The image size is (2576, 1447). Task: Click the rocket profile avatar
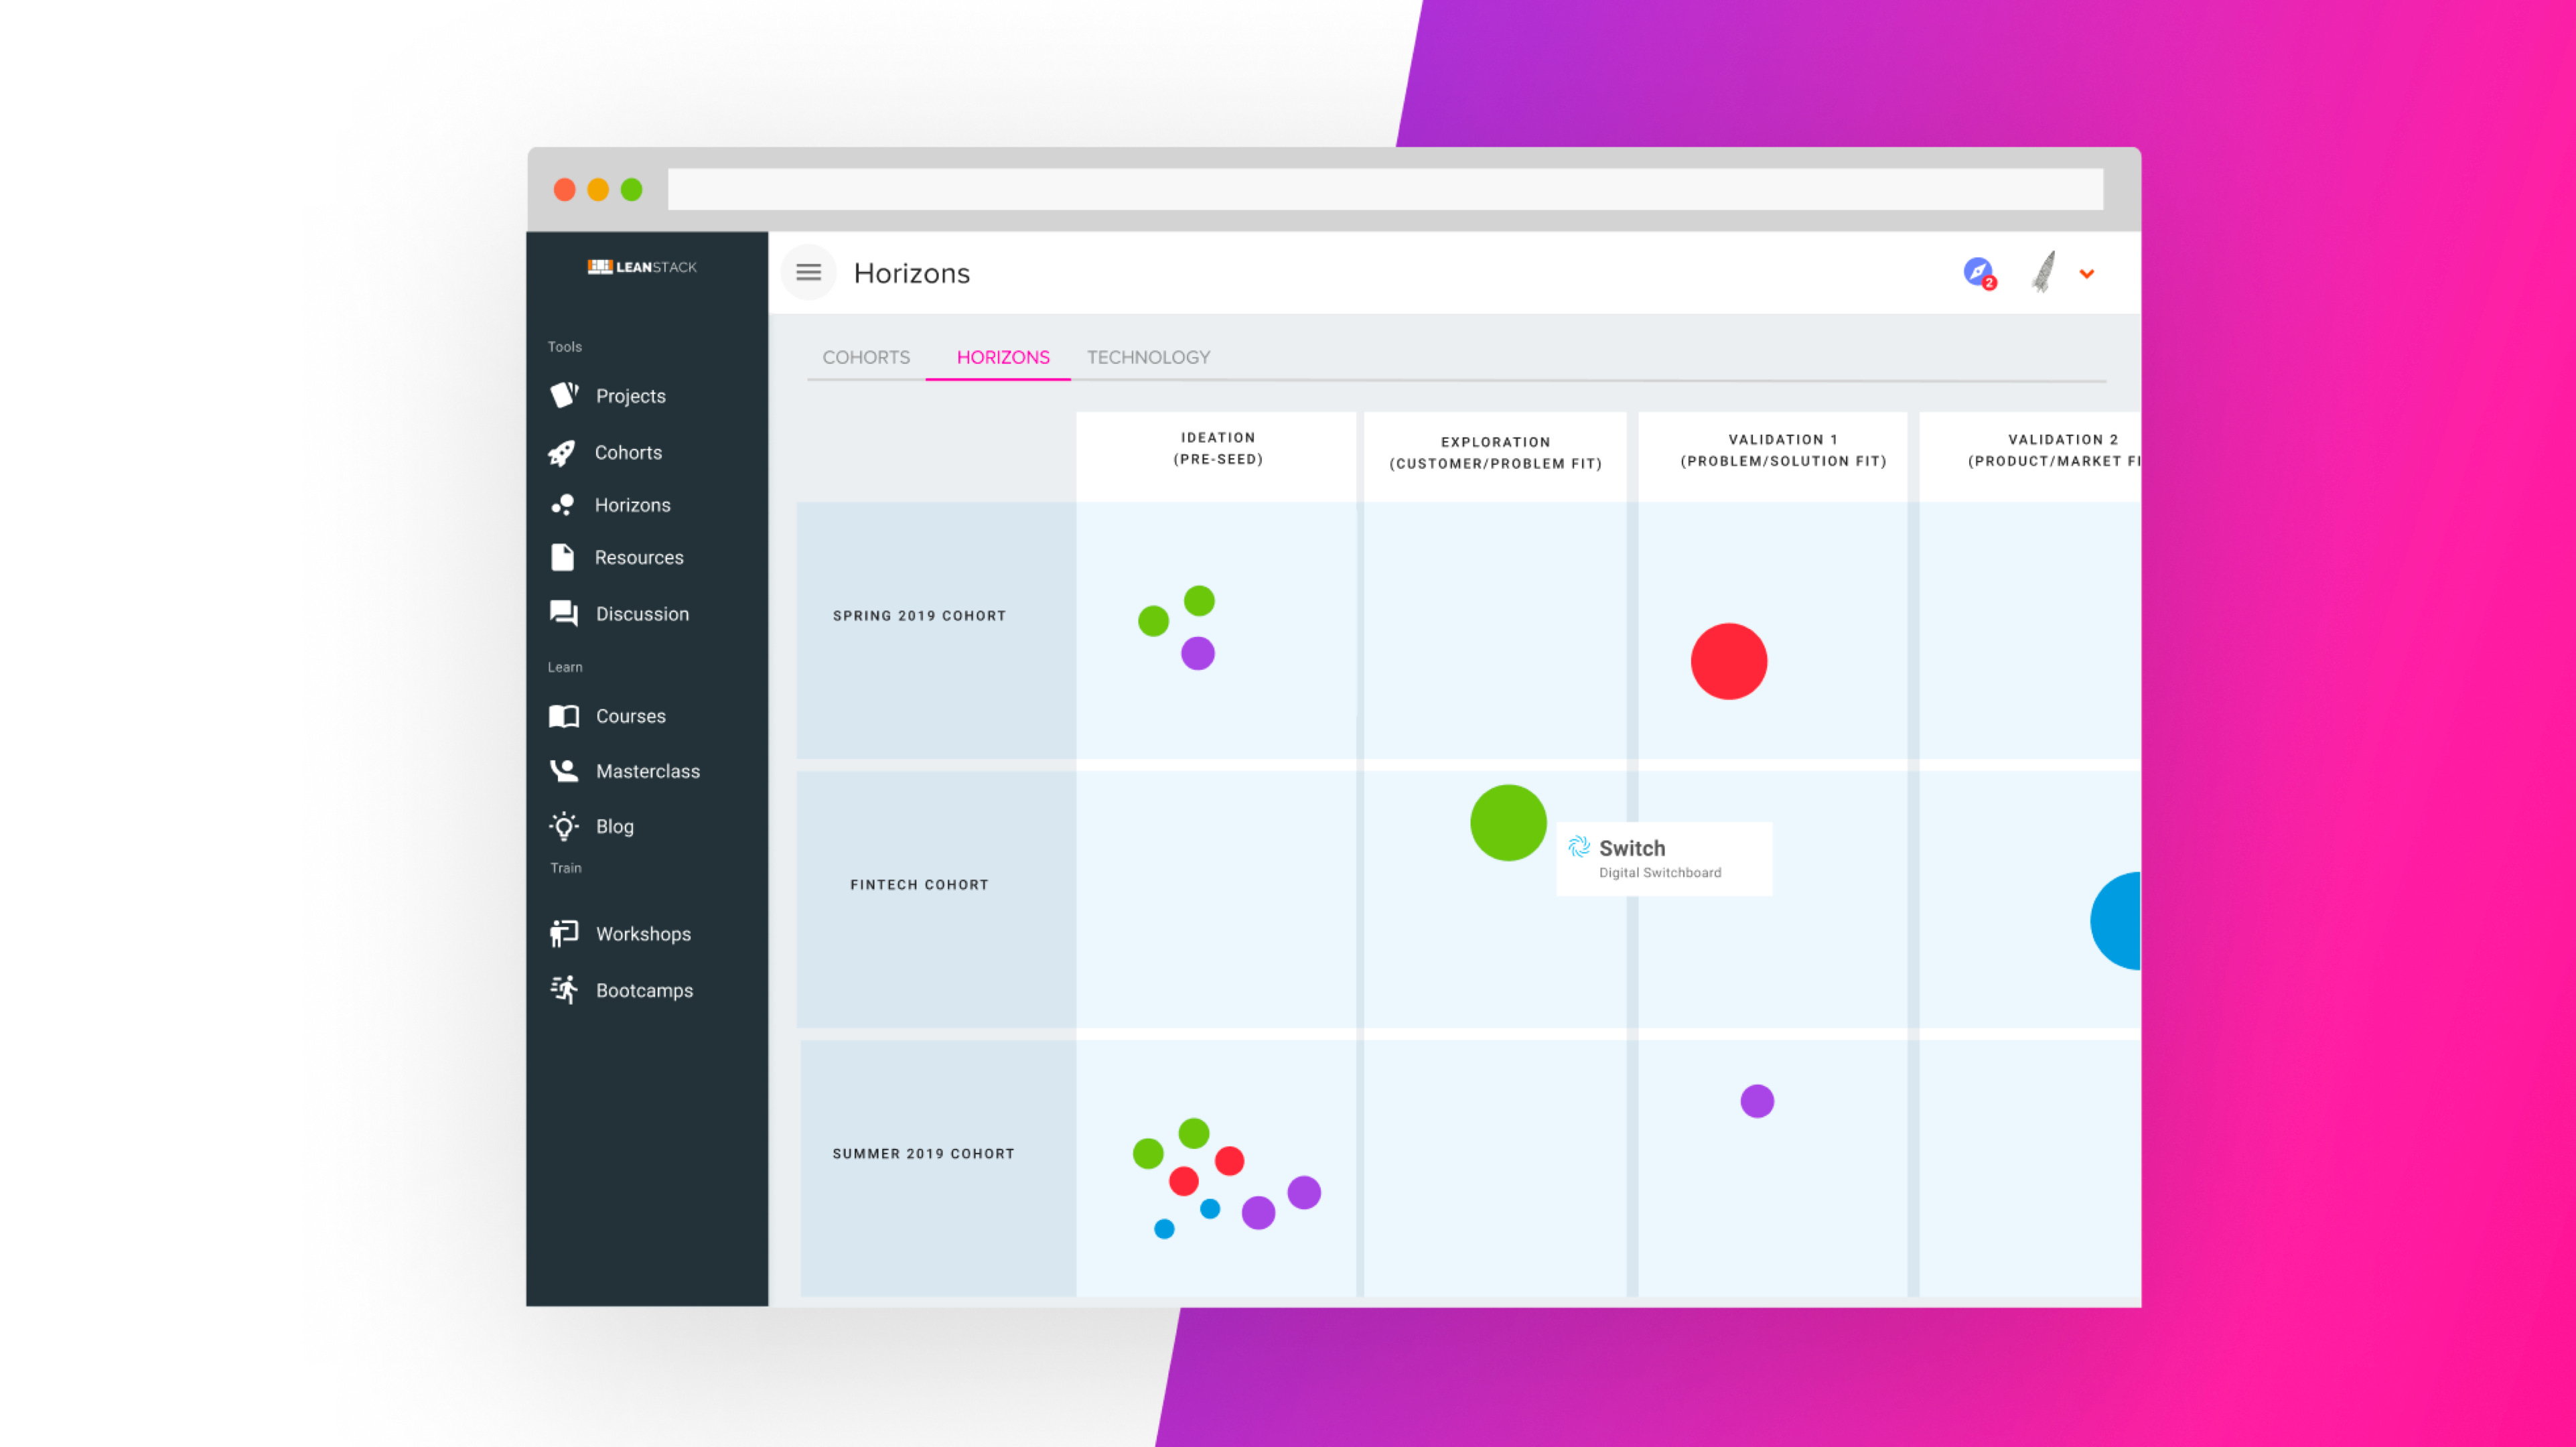click(x=2044, y=272)
